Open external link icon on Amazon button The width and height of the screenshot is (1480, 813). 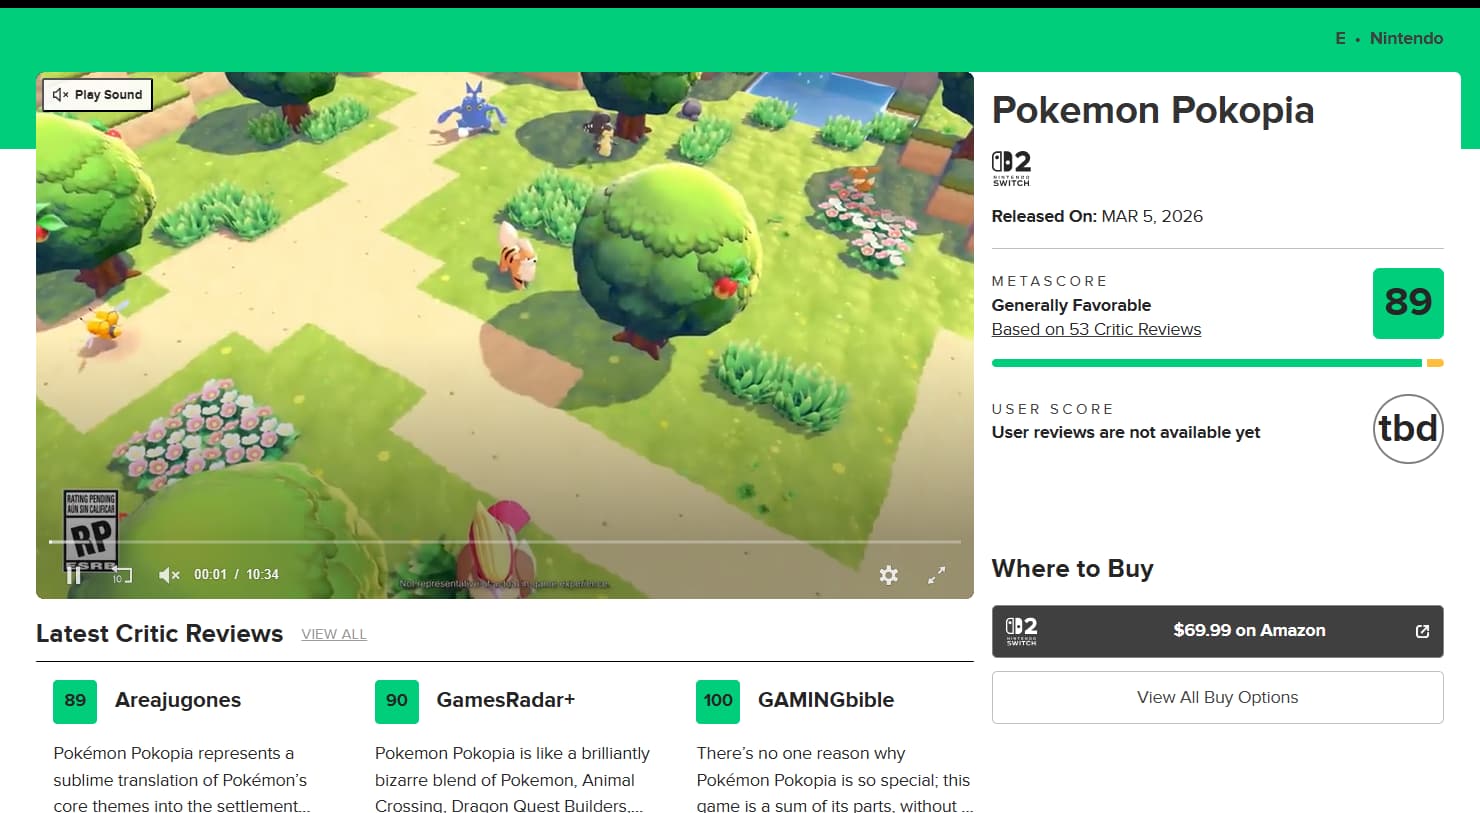pyautogui.click(x=1422, y=631)
